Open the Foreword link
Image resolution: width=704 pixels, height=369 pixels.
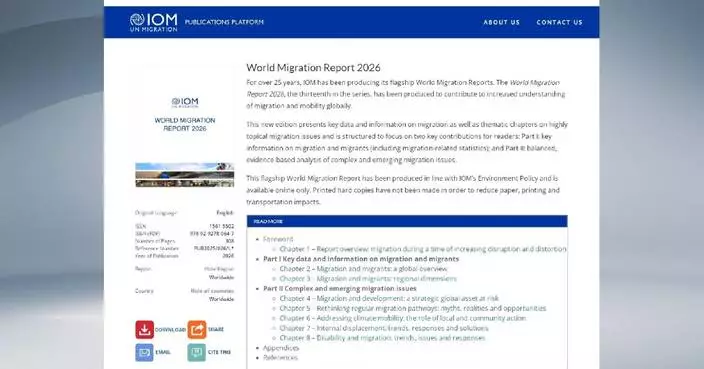click(278, 239)
